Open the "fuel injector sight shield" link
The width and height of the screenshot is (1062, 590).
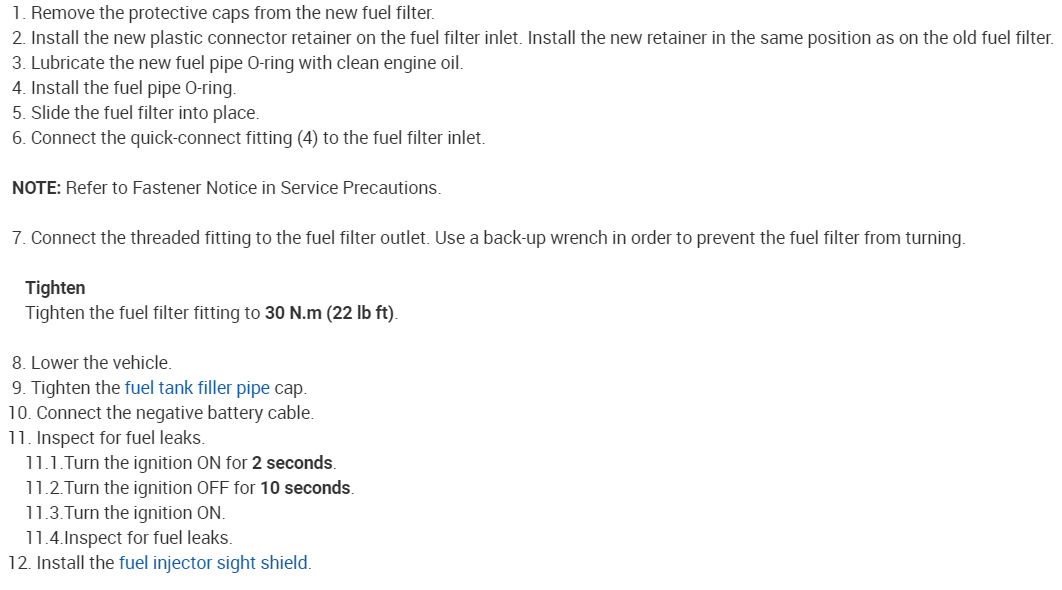(x=213, y=563)
